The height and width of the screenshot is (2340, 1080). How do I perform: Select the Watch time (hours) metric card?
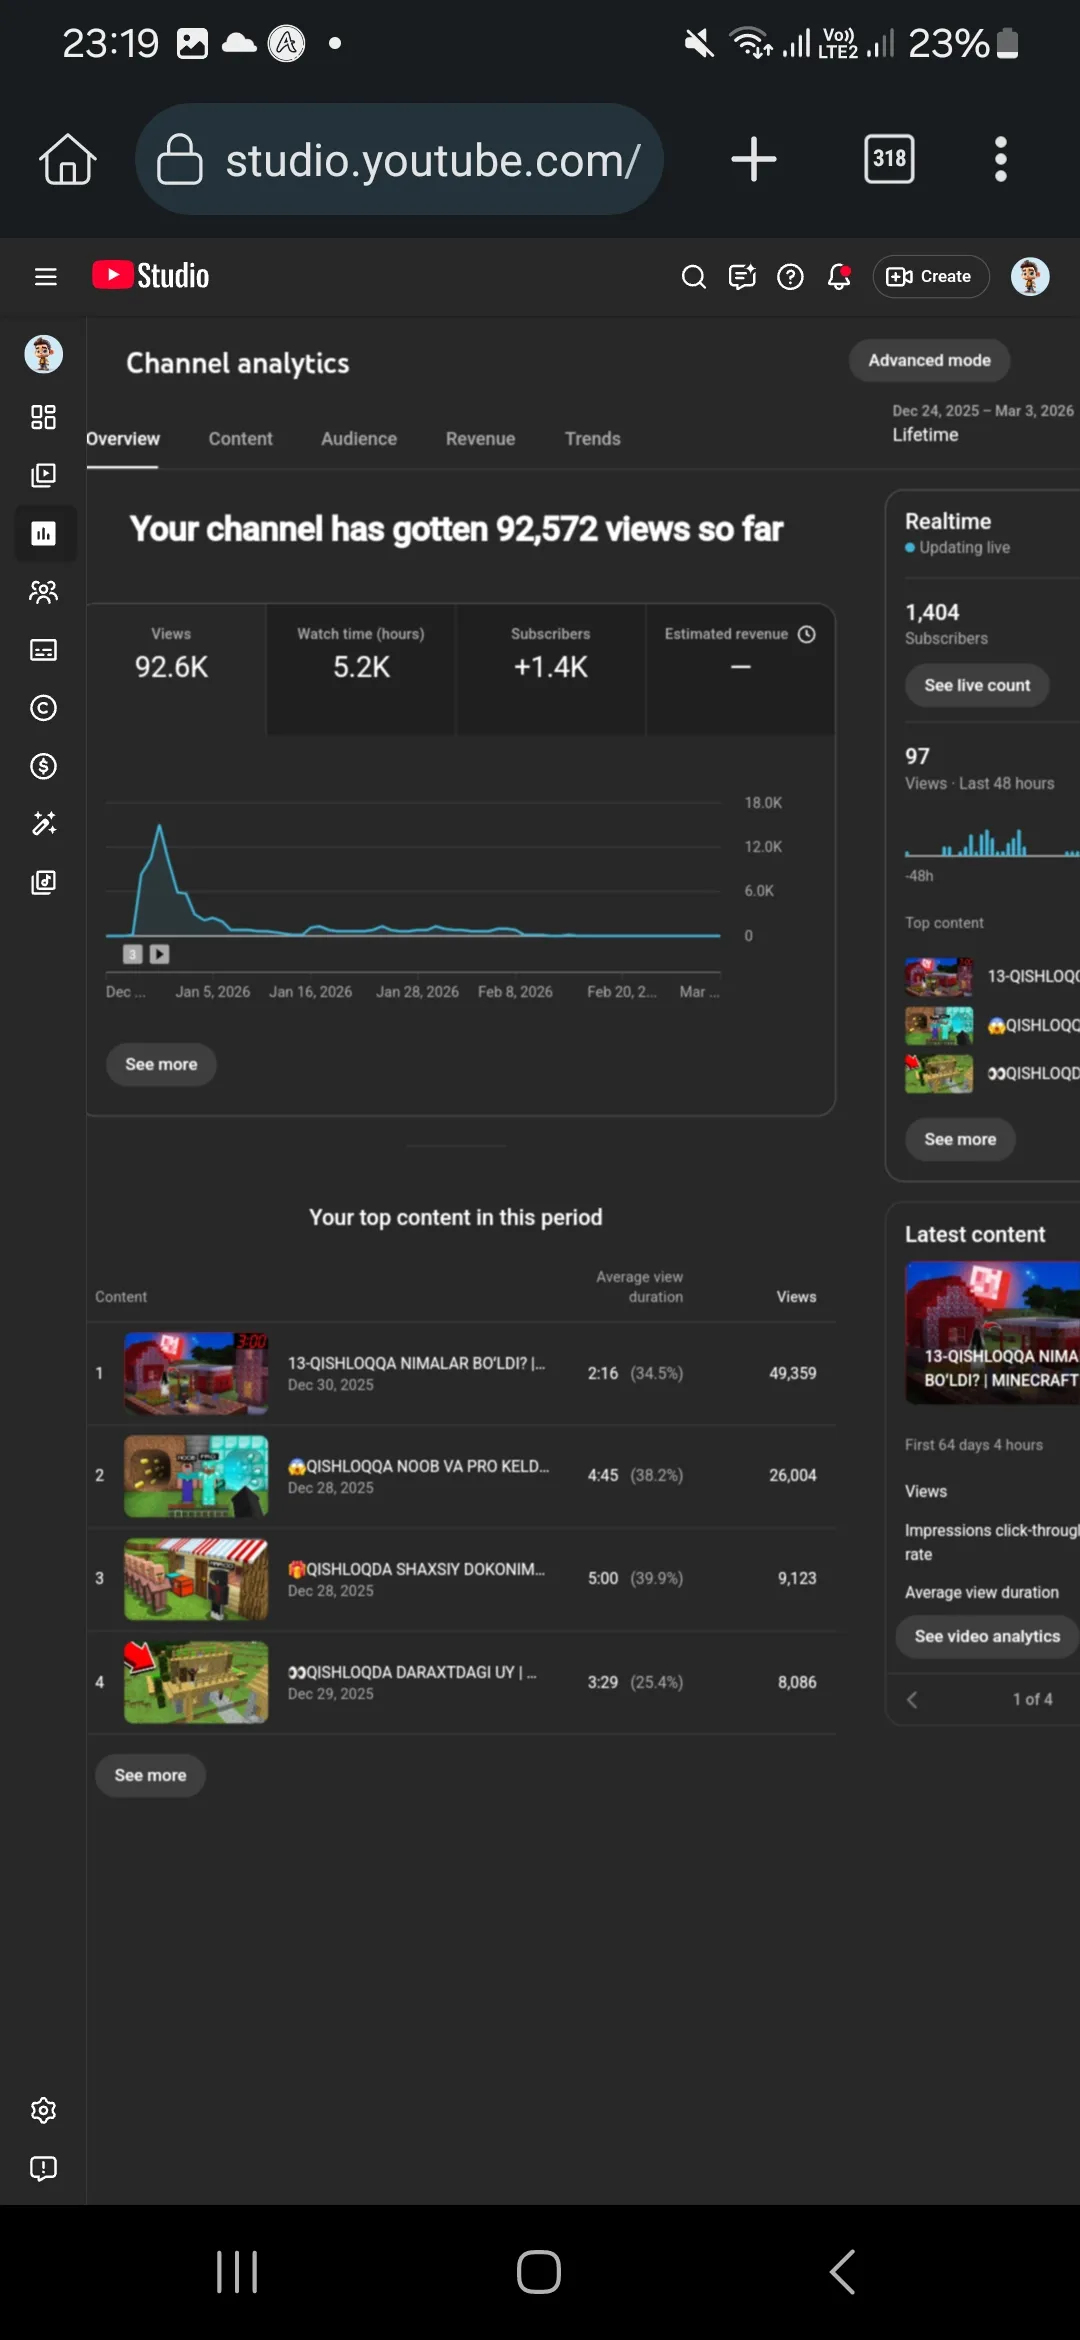tap(361, 669)
